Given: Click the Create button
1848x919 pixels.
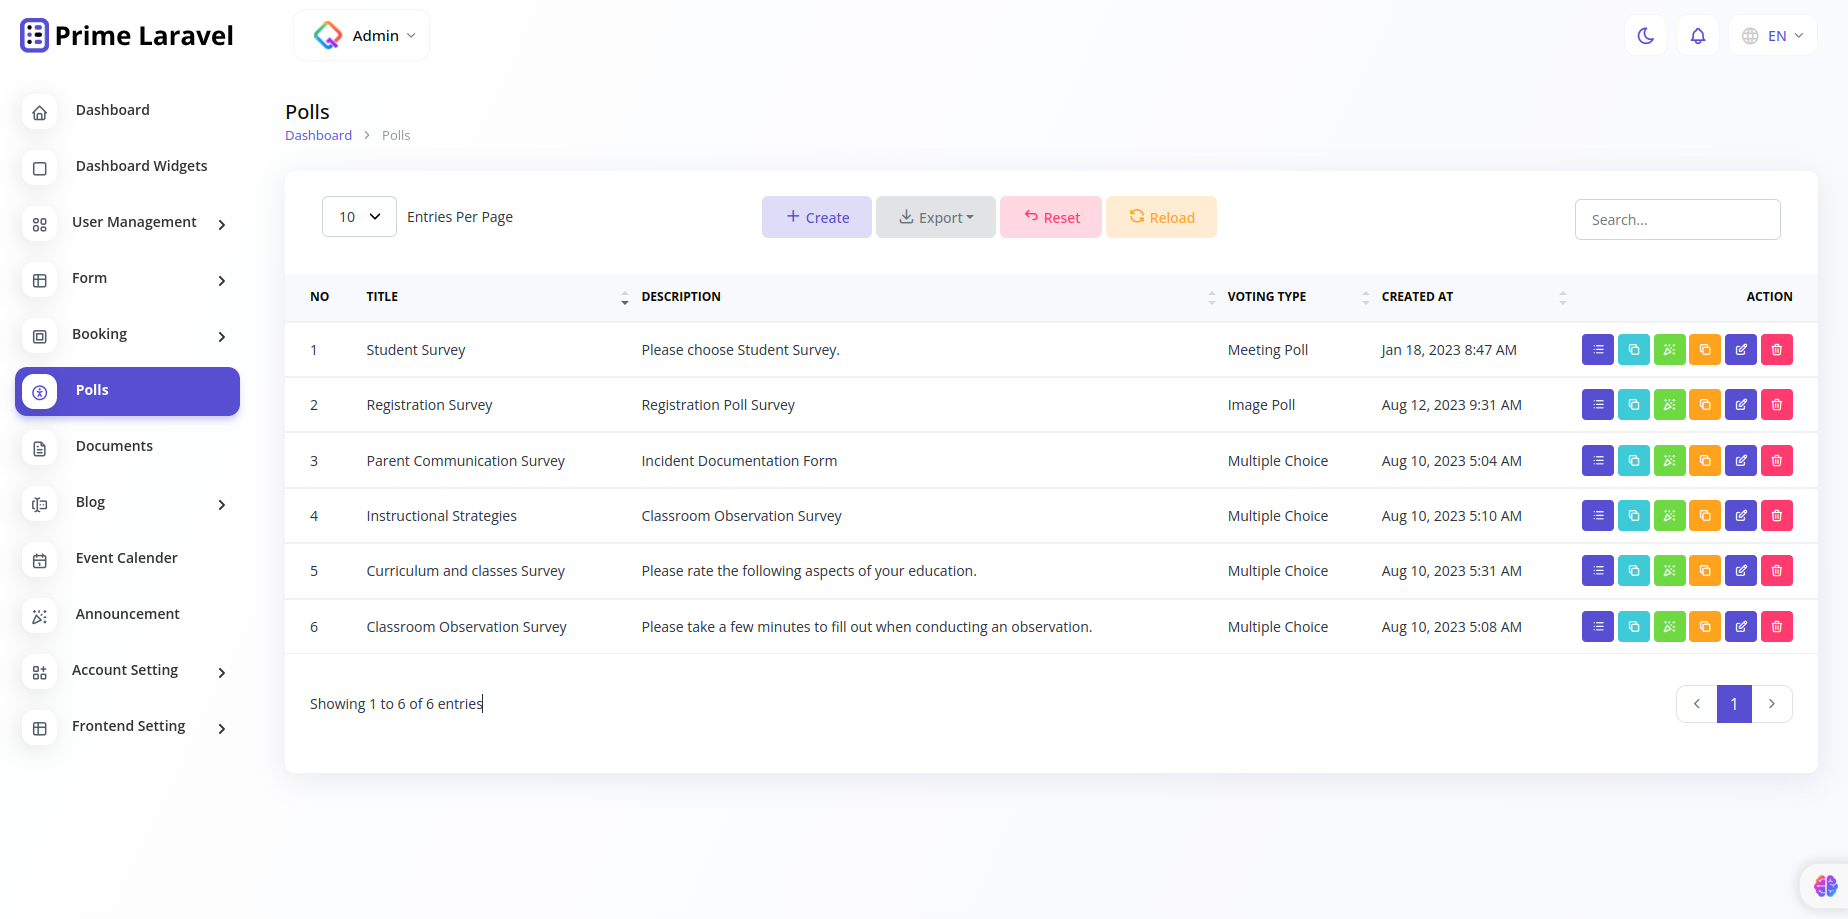Looking at the screenshot, I should tap(816, 216).
